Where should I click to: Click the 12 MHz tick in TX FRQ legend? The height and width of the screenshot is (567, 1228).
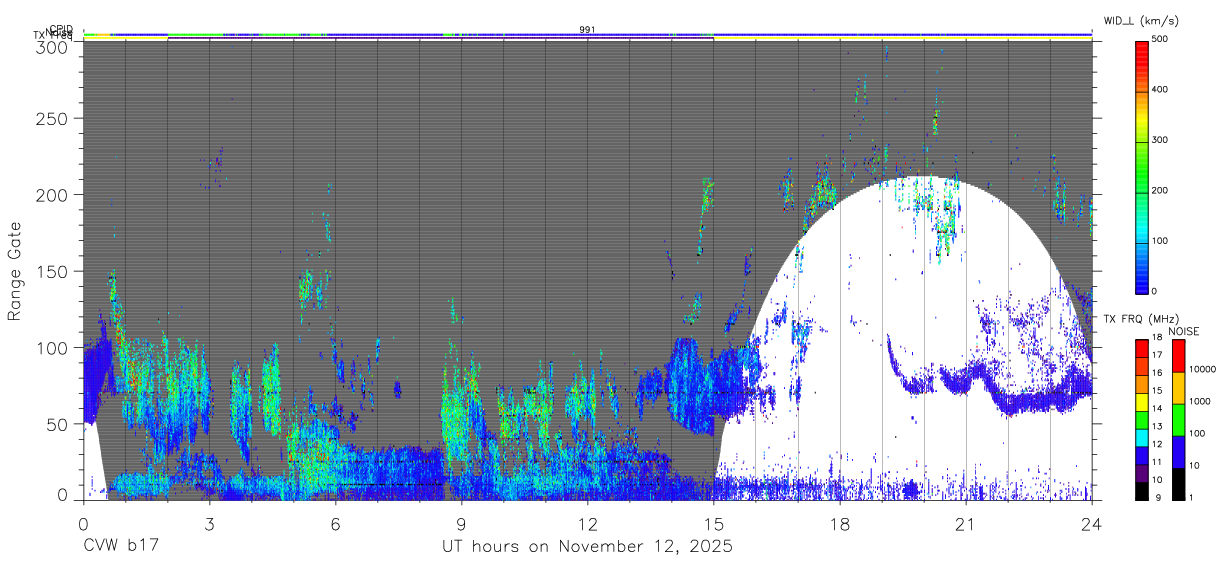coord(1158,444)
